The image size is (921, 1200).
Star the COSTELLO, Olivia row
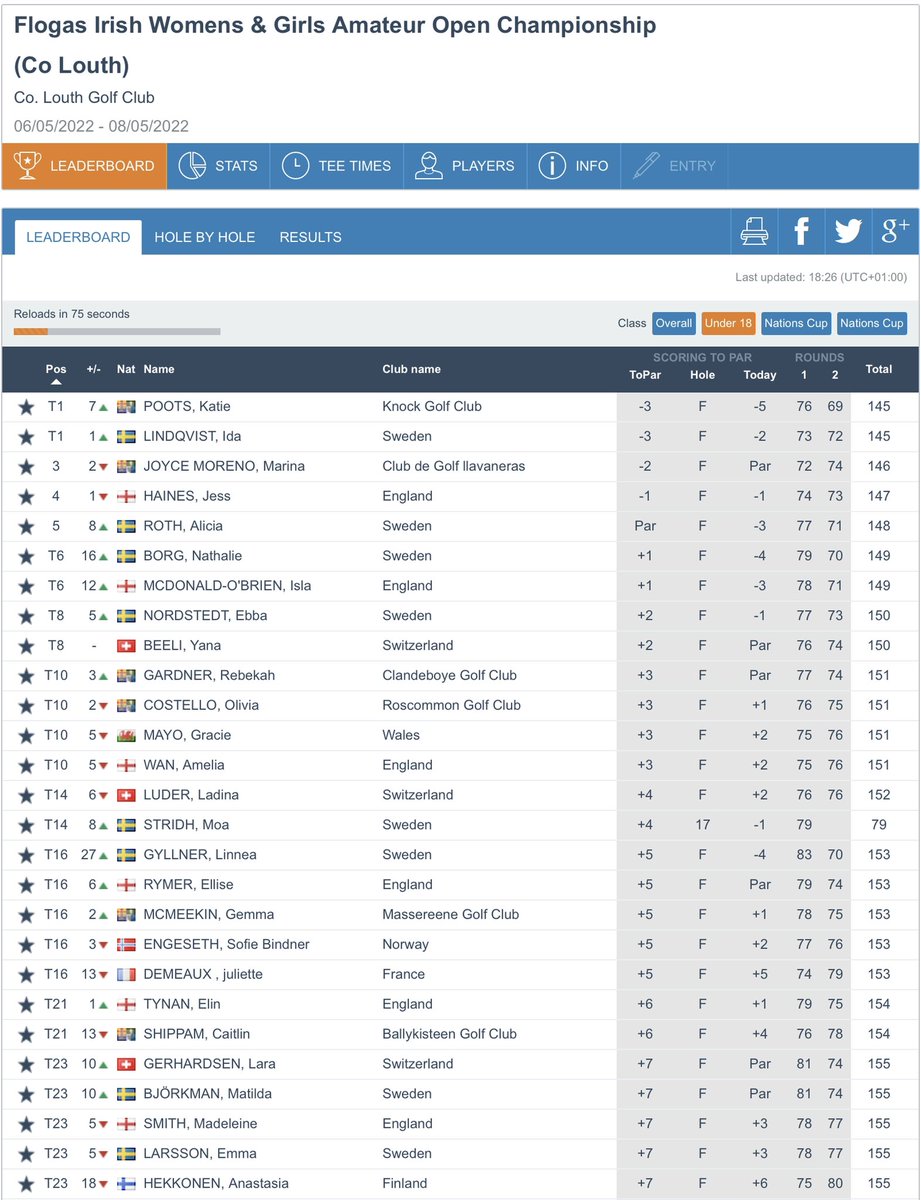pyautogui.click(x=25, y=706)
